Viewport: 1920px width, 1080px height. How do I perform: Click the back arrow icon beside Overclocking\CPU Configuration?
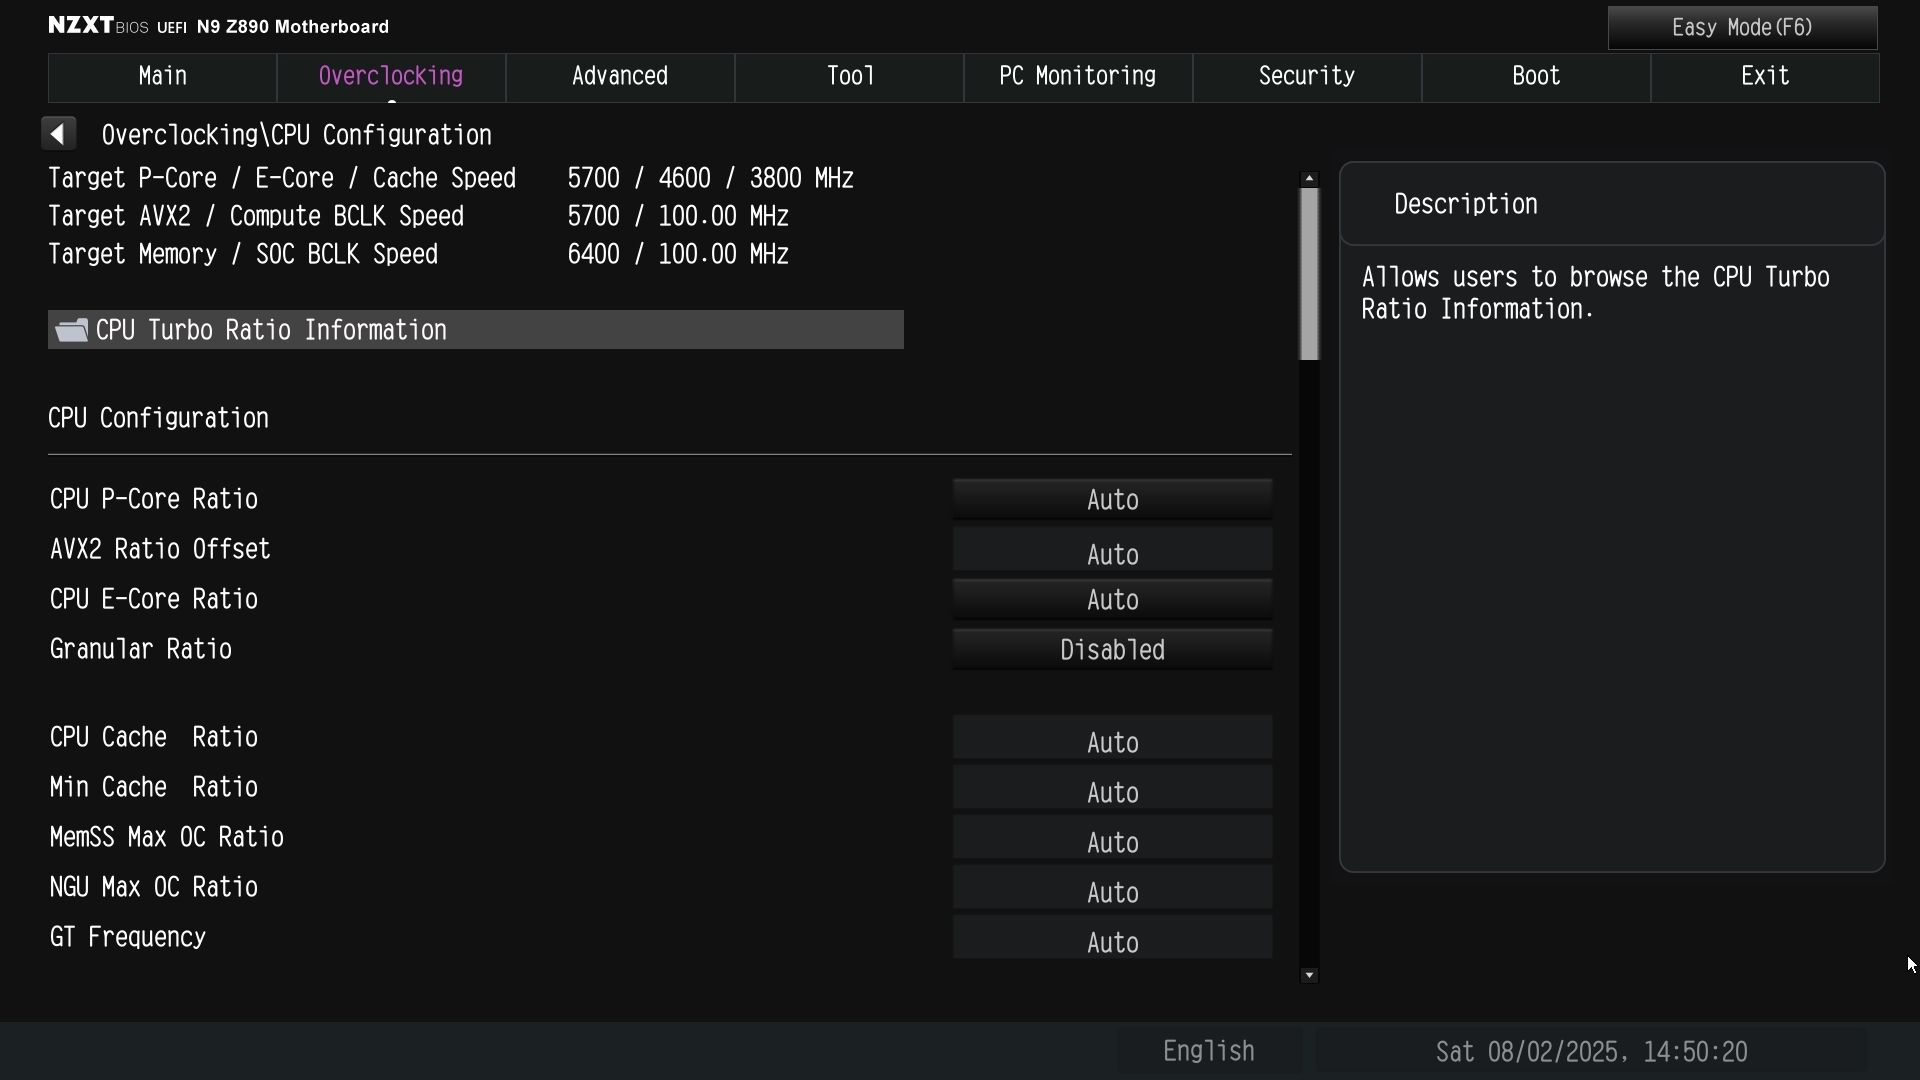(x=58, y=134)
